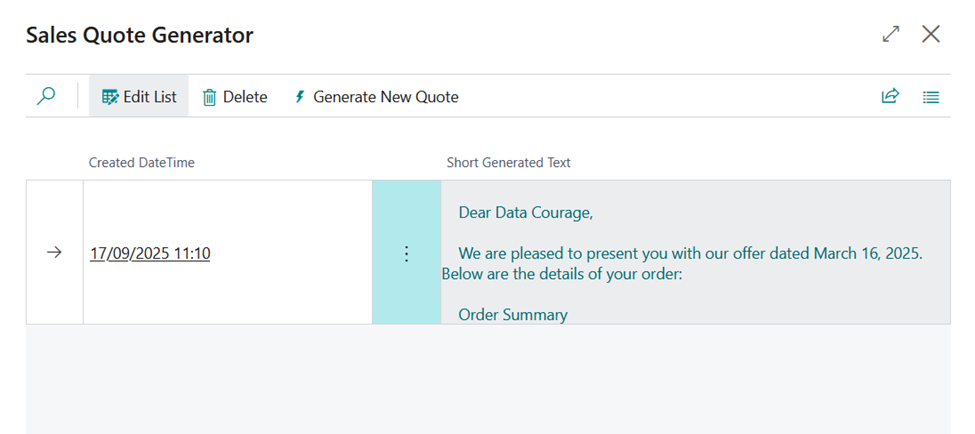975x434 pixels.
Task: Click the offer dated March 16 sentence
Action: coord(690,253)
